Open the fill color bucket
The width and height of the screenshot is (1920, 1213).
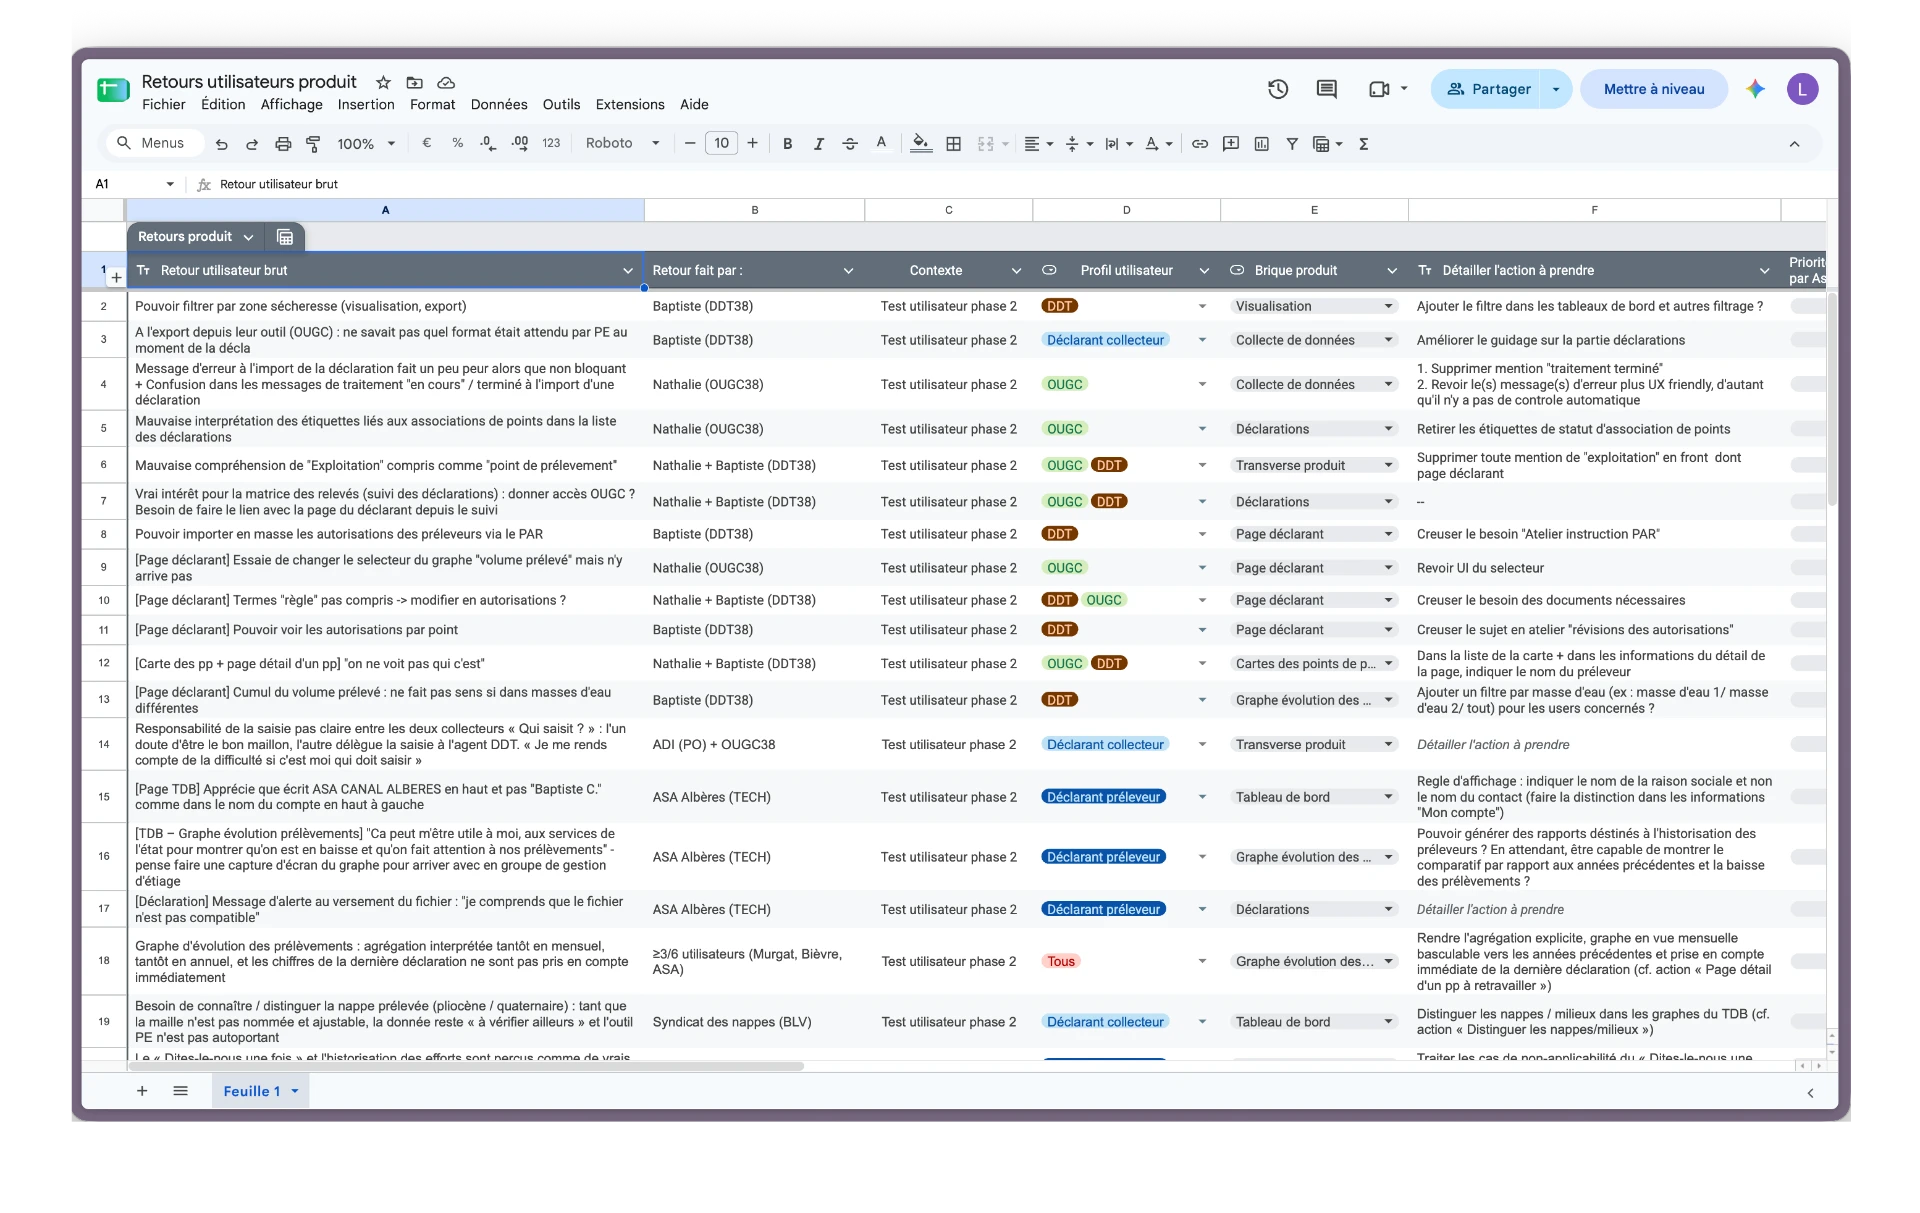pyautogui.click(x=921, y=144)
